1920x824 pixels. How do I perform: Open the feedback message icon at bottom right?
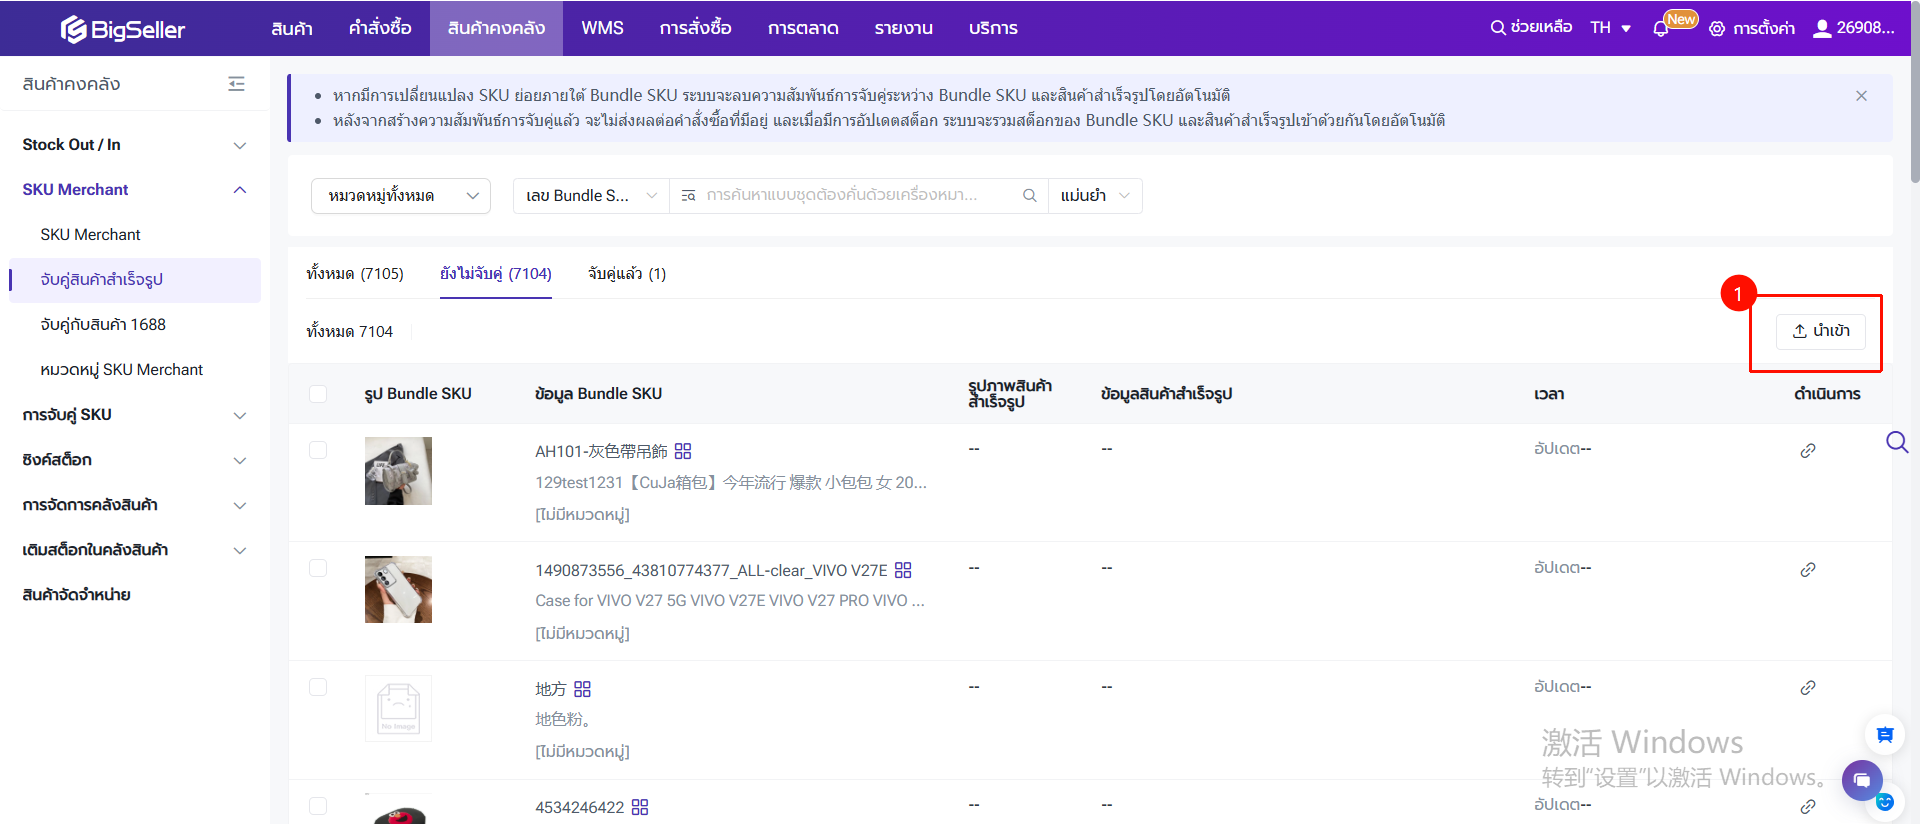coord(1884,735)
